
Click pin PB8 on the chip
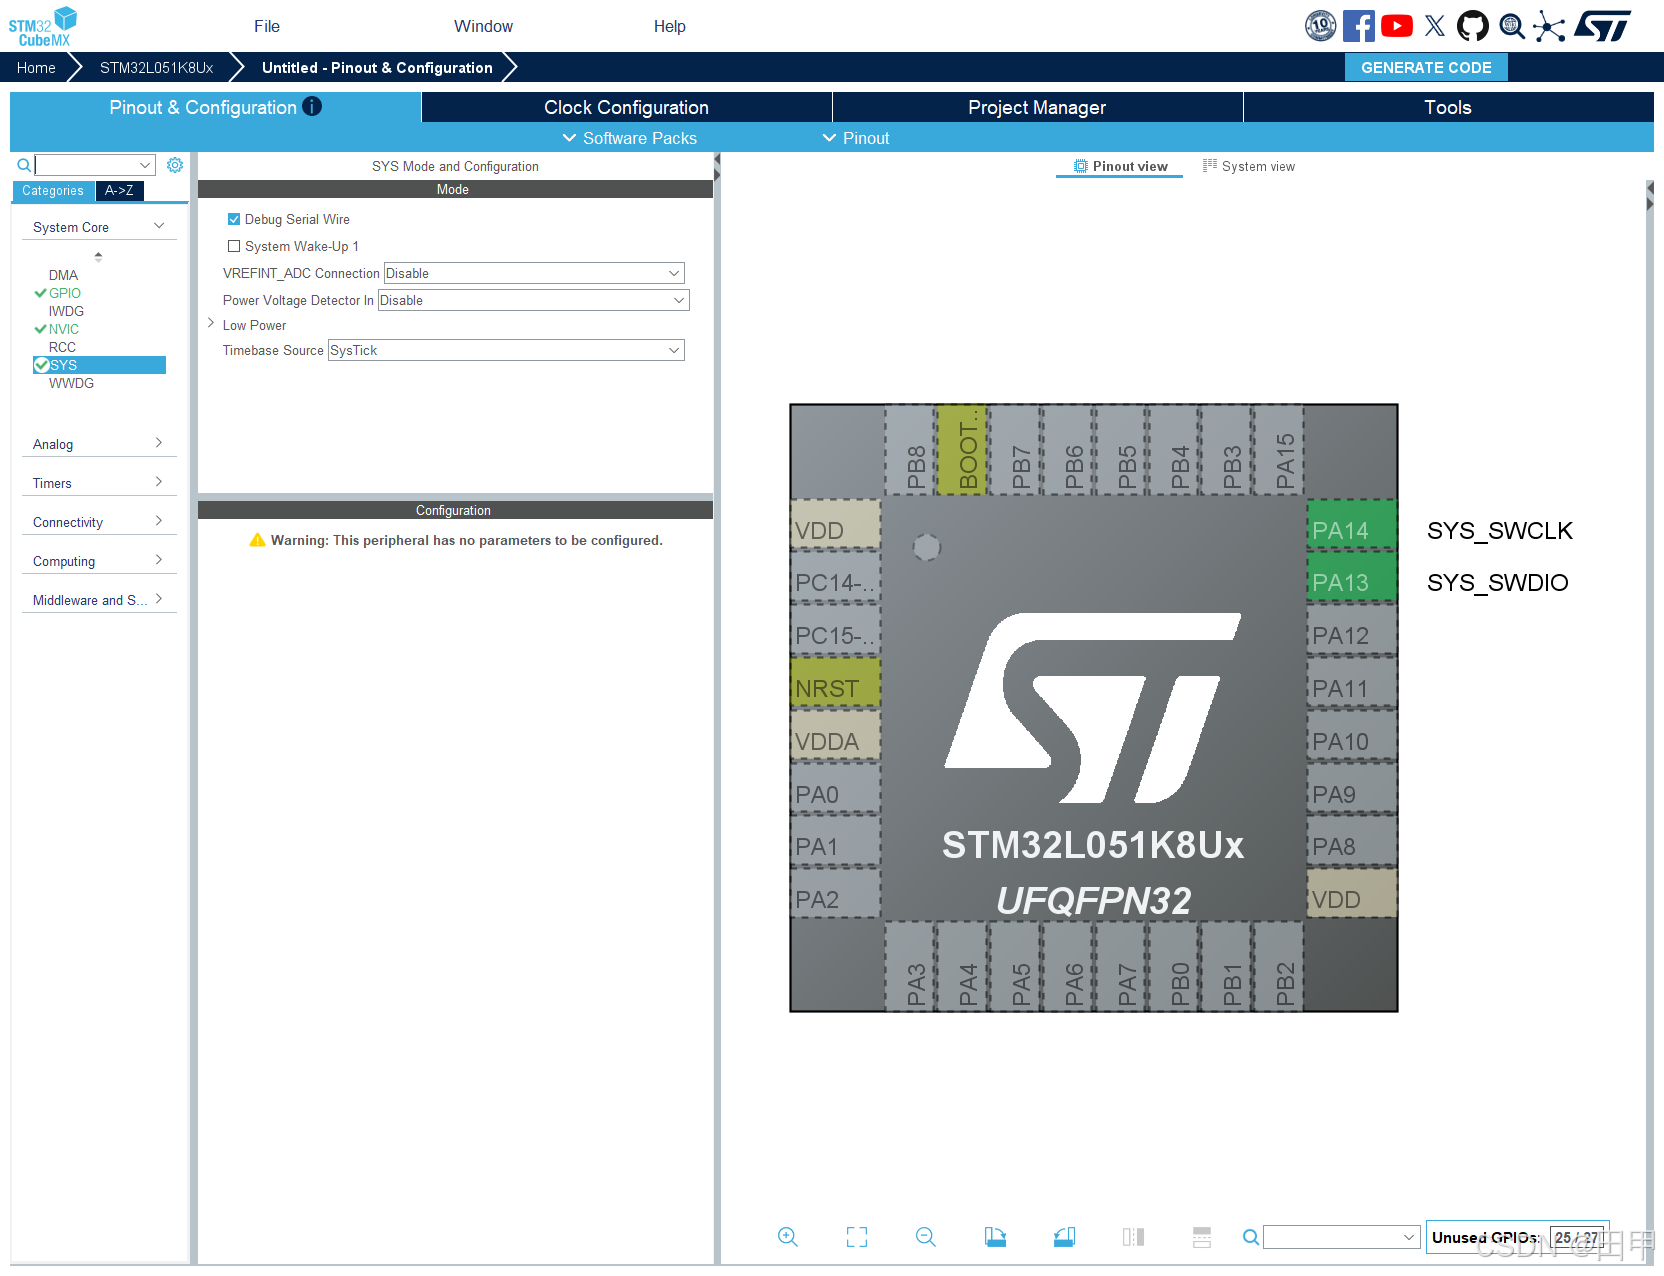[910, 449]
